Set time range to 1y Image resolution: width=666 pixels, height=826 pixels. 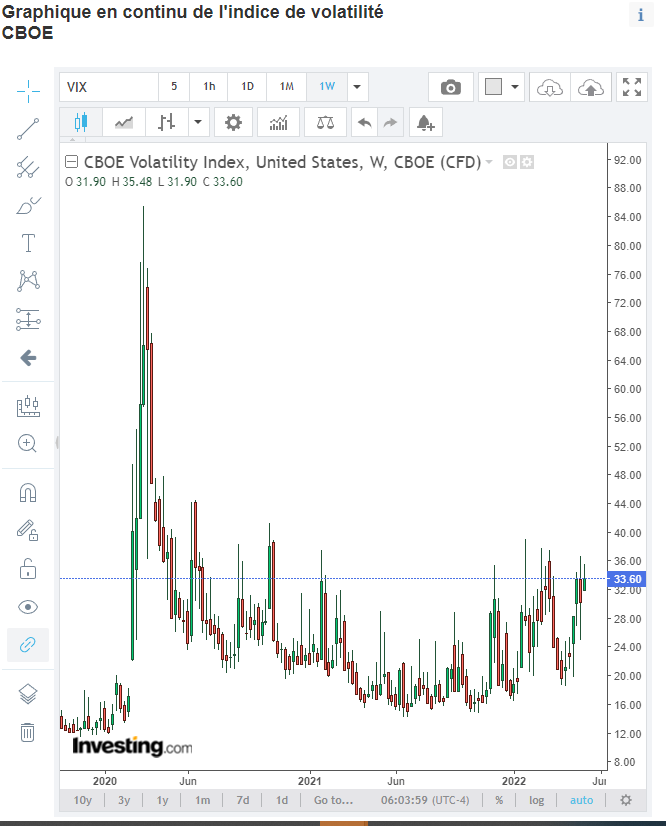162,800
